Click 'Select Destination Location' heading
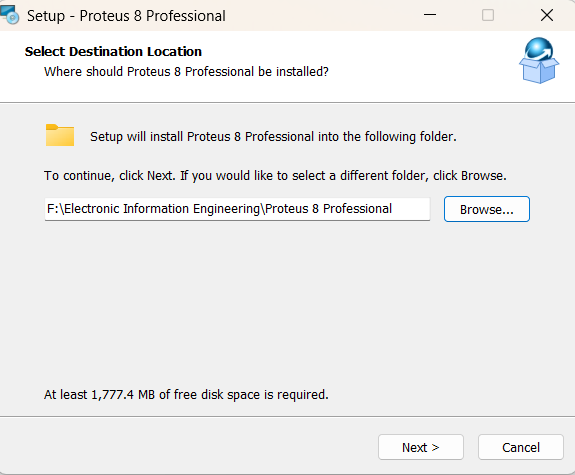The image size is (575, 475). pos(113,51)
